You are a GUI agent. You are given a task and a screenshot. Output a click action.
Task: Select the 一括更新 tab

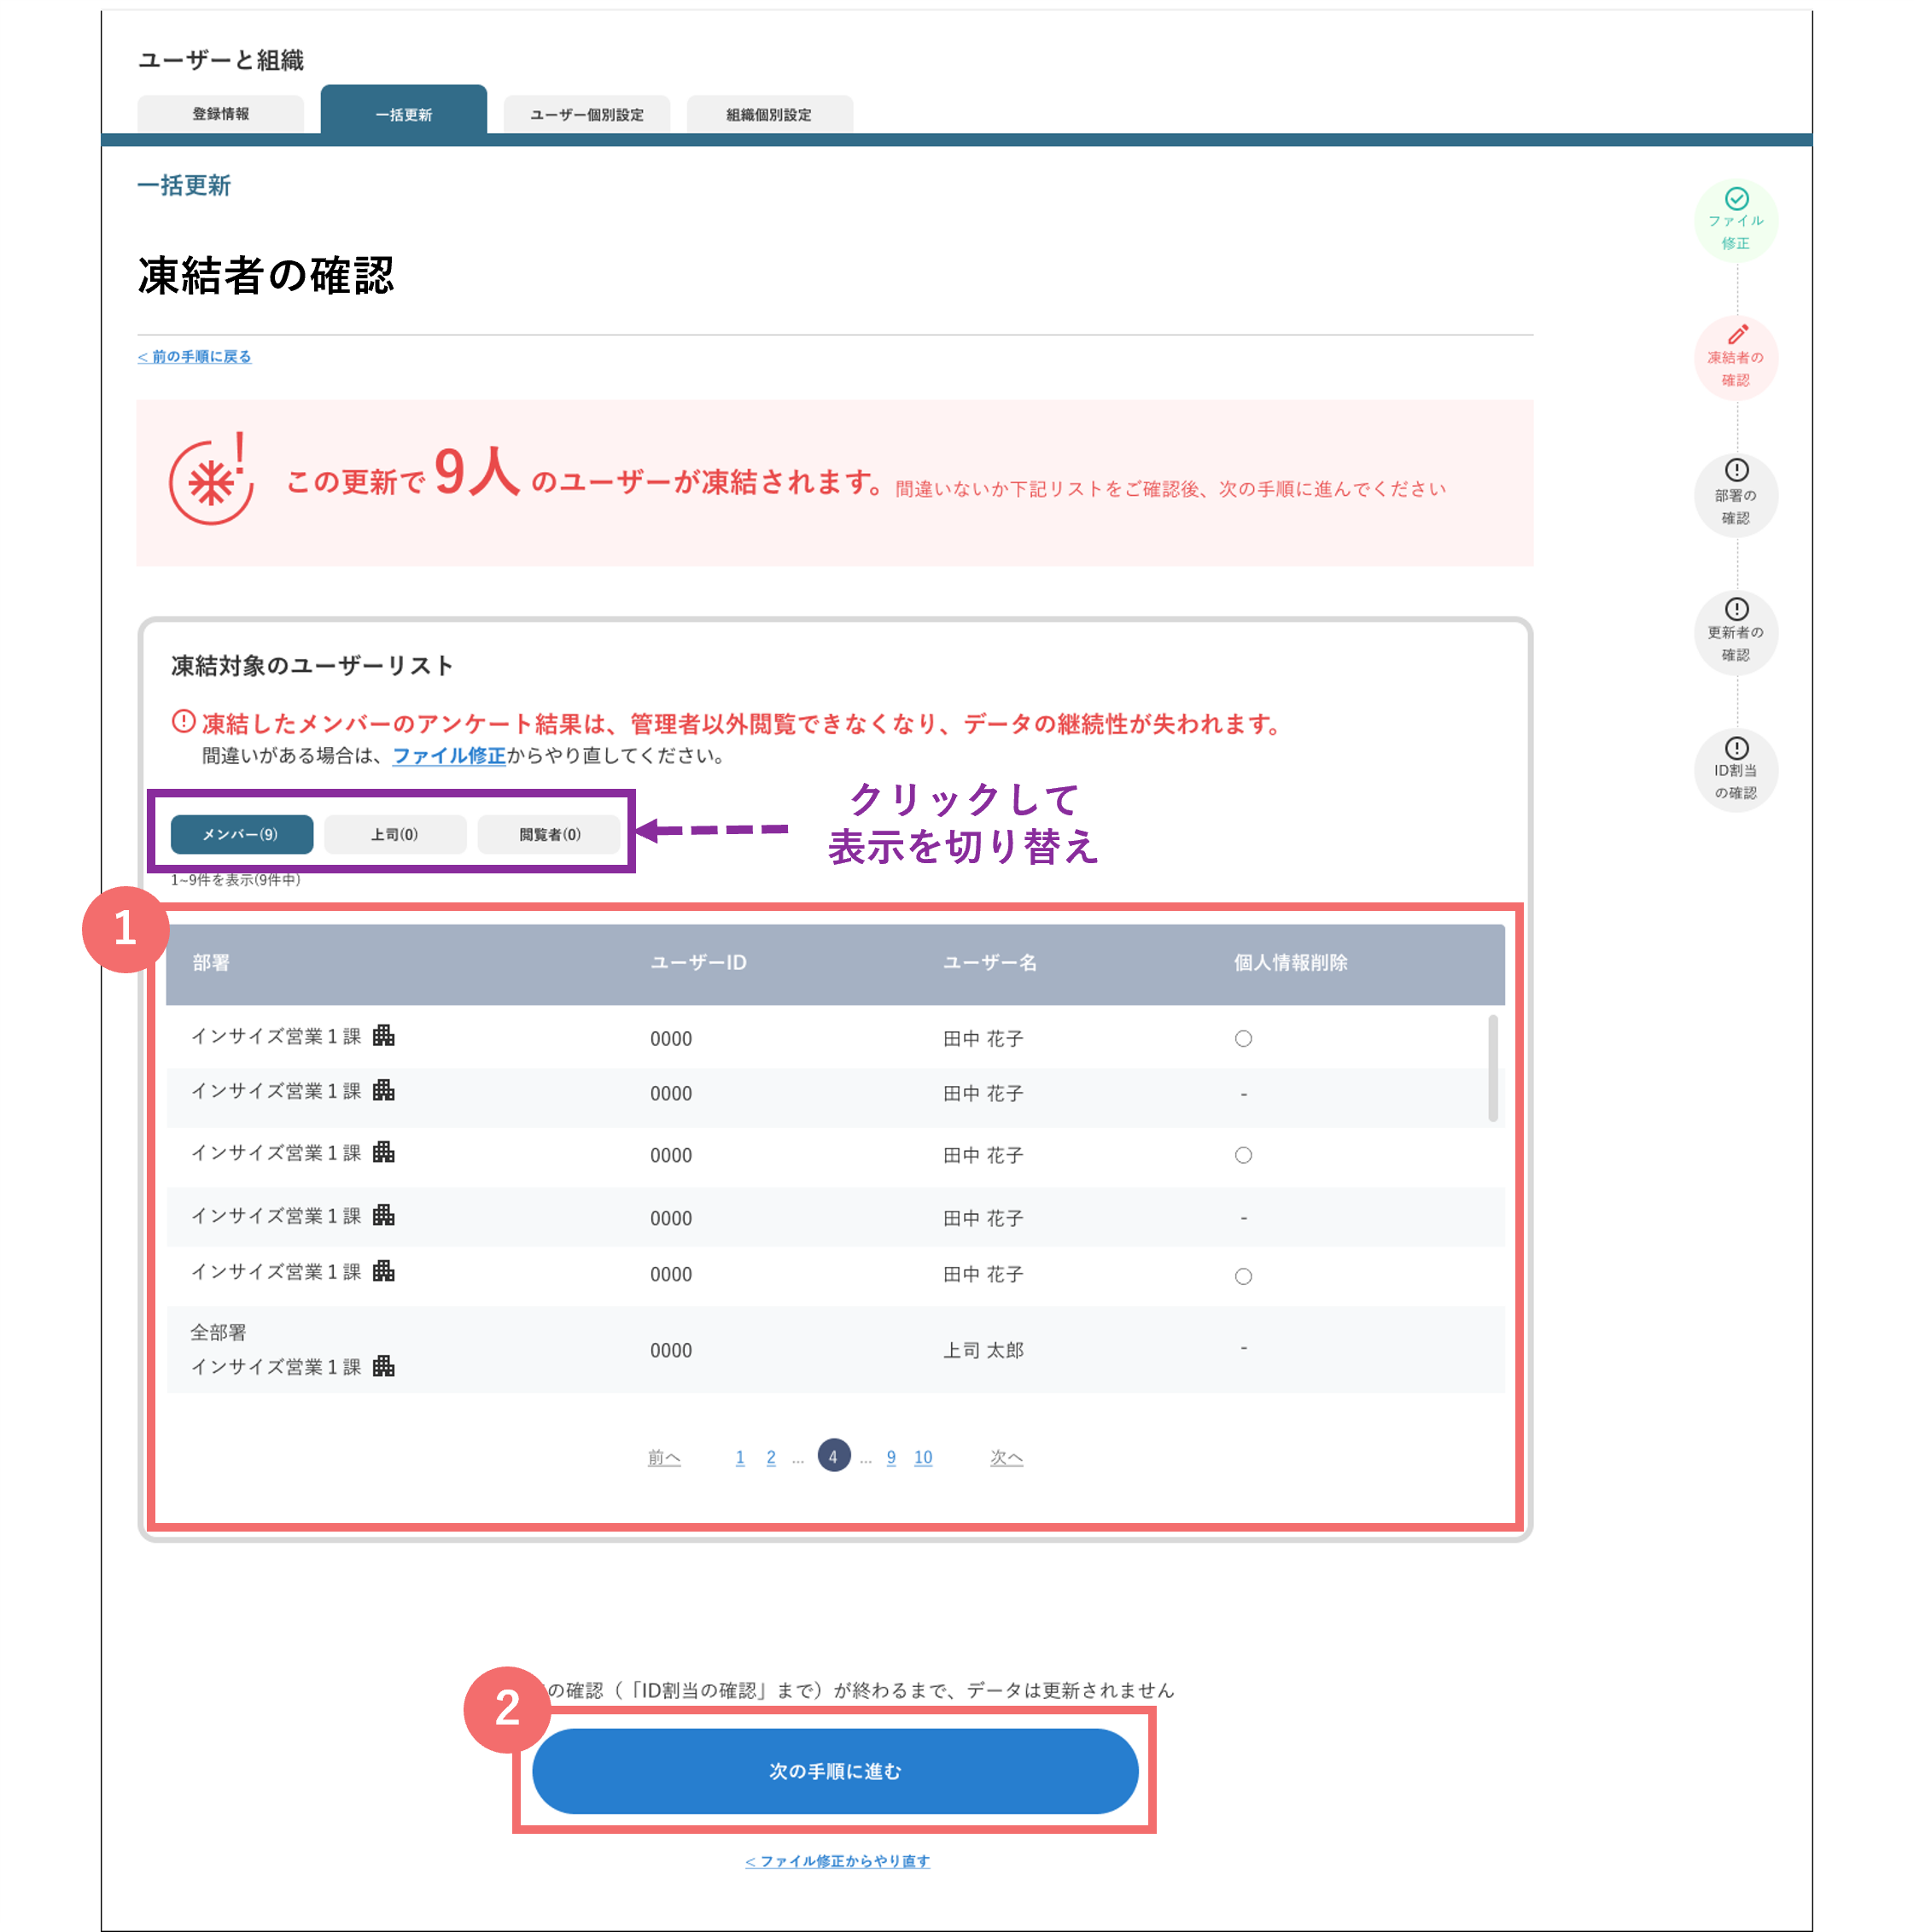[403, 110]
